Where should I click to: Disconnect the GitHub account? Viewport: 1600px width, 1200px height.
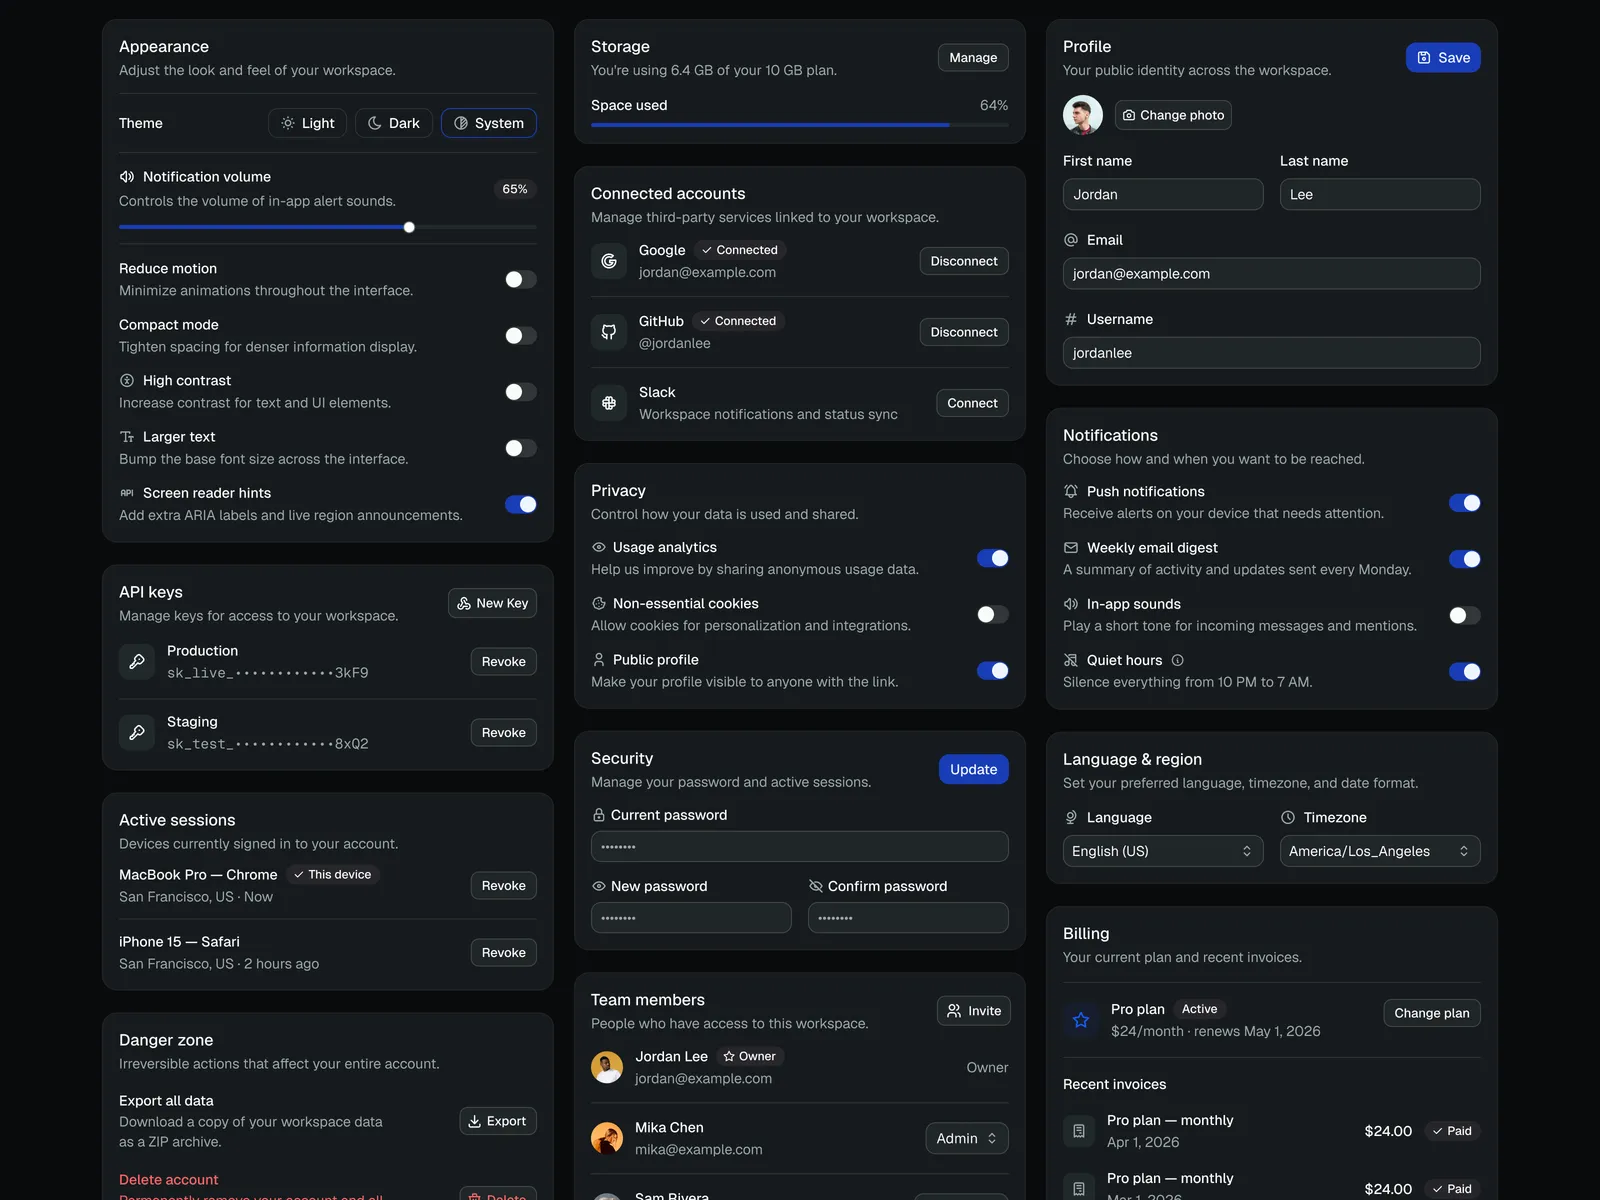pos(963,332)
